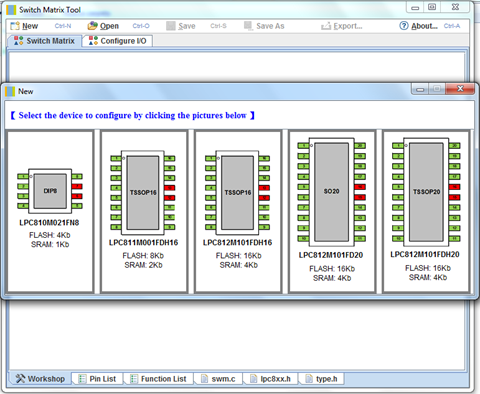Select the LPC811M001FDH16 TSSOP16 chip picture
The image size is (480, 394).
pos(143,193)
